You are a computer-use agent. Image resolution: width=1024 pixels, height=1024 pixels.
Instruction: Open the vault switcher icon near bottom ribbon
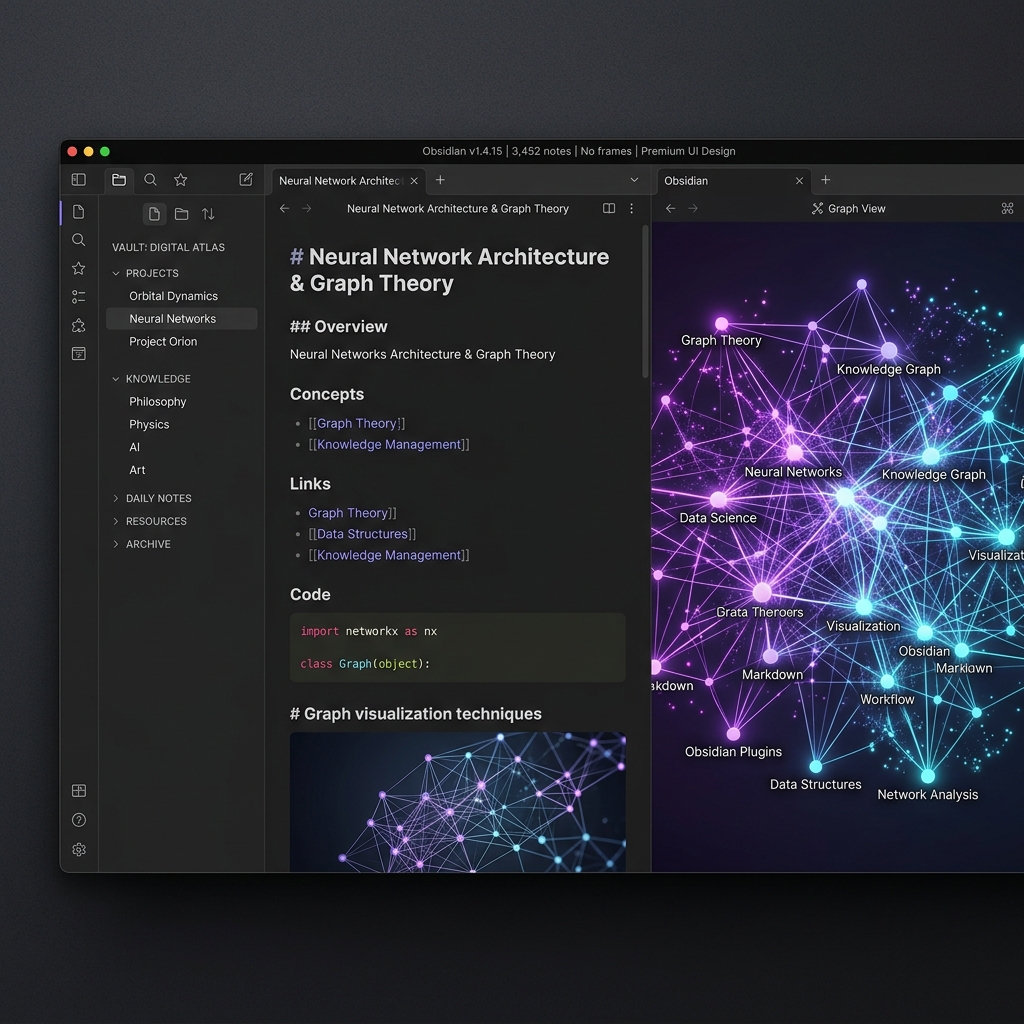pyautogui.click(x=78, y=791)
